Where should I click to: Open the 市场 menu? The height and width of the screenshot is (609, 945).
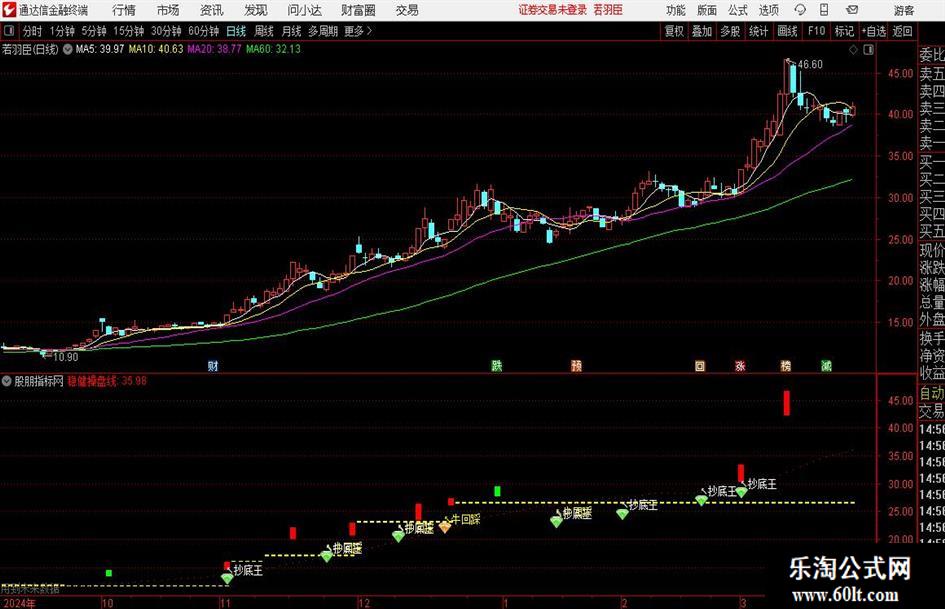click(x=168, y=10)
